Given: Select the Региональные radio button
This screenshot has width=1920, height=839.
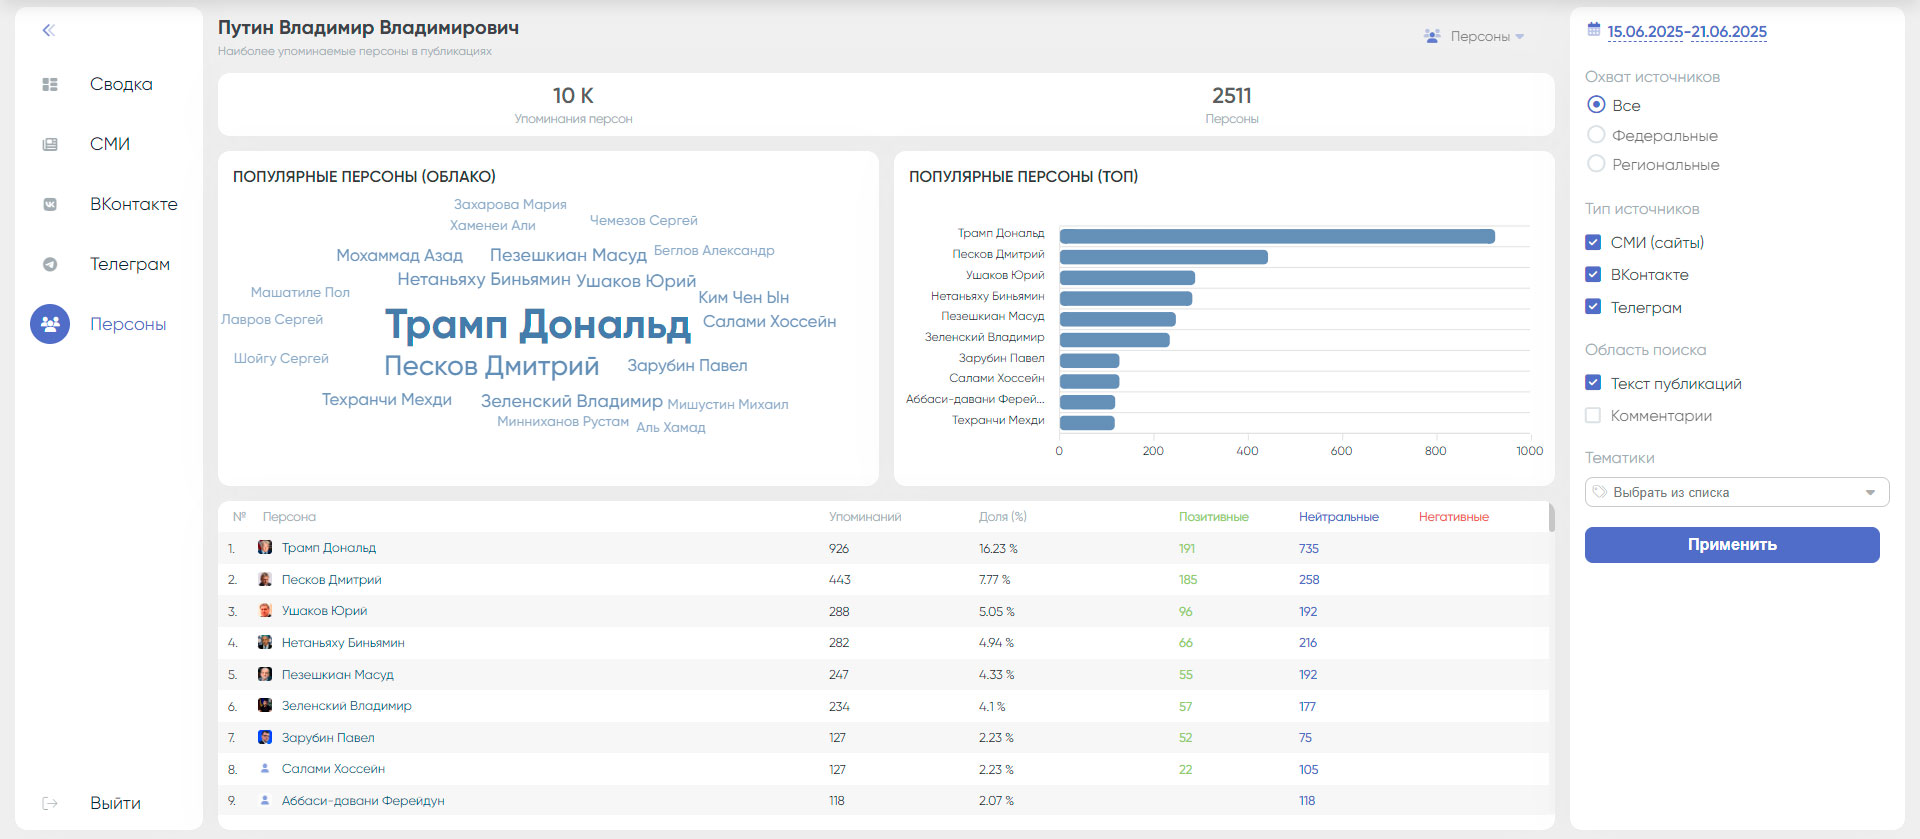Looking at the screenshot, I should pyautogui.click(x=1596, y=164).
